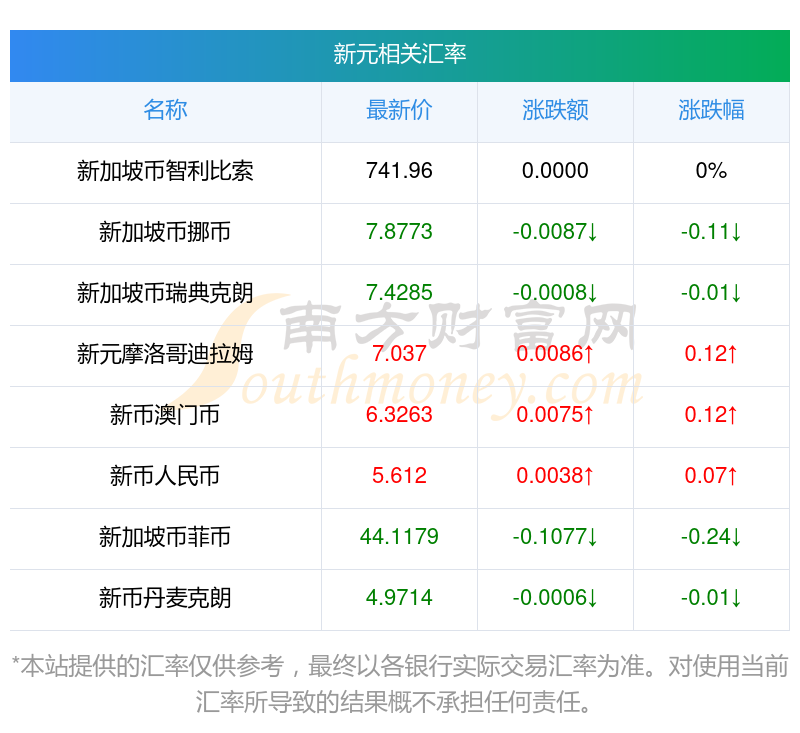The height and width of the screenshot is (733, 800).
Task: Click the price 6.3263
Action: click(x=399, y=415)
